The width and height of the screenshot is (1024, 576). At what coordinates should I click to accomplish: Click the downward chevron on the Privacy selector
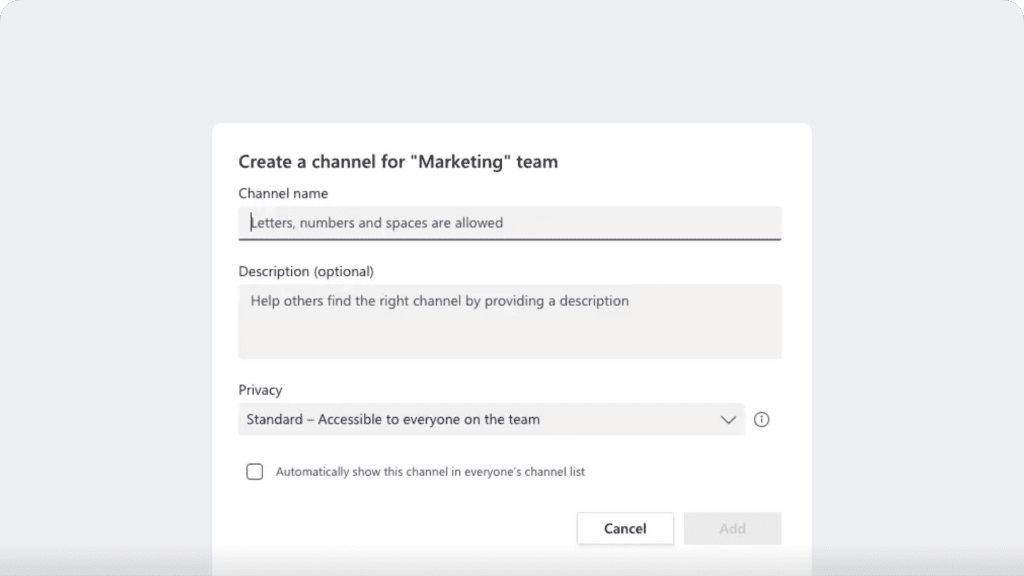728,419
